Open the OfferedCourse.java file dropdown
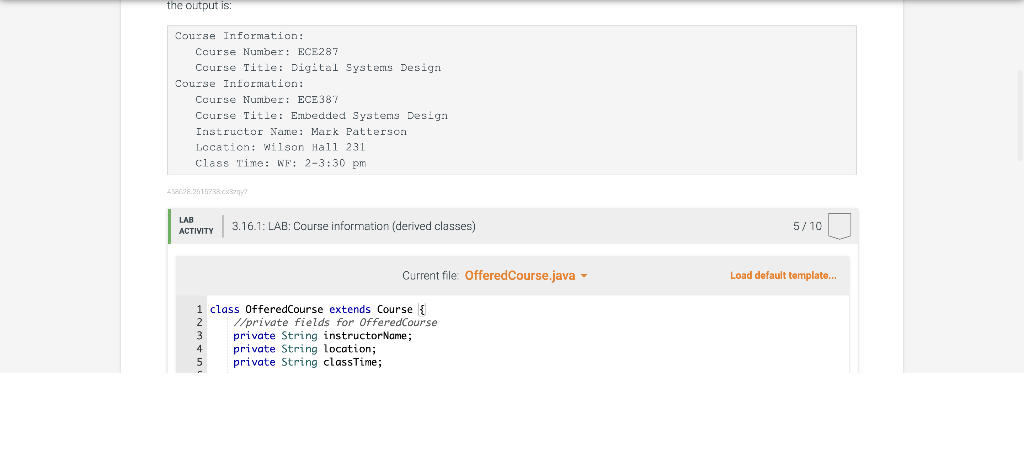 [x=526, y=276]
